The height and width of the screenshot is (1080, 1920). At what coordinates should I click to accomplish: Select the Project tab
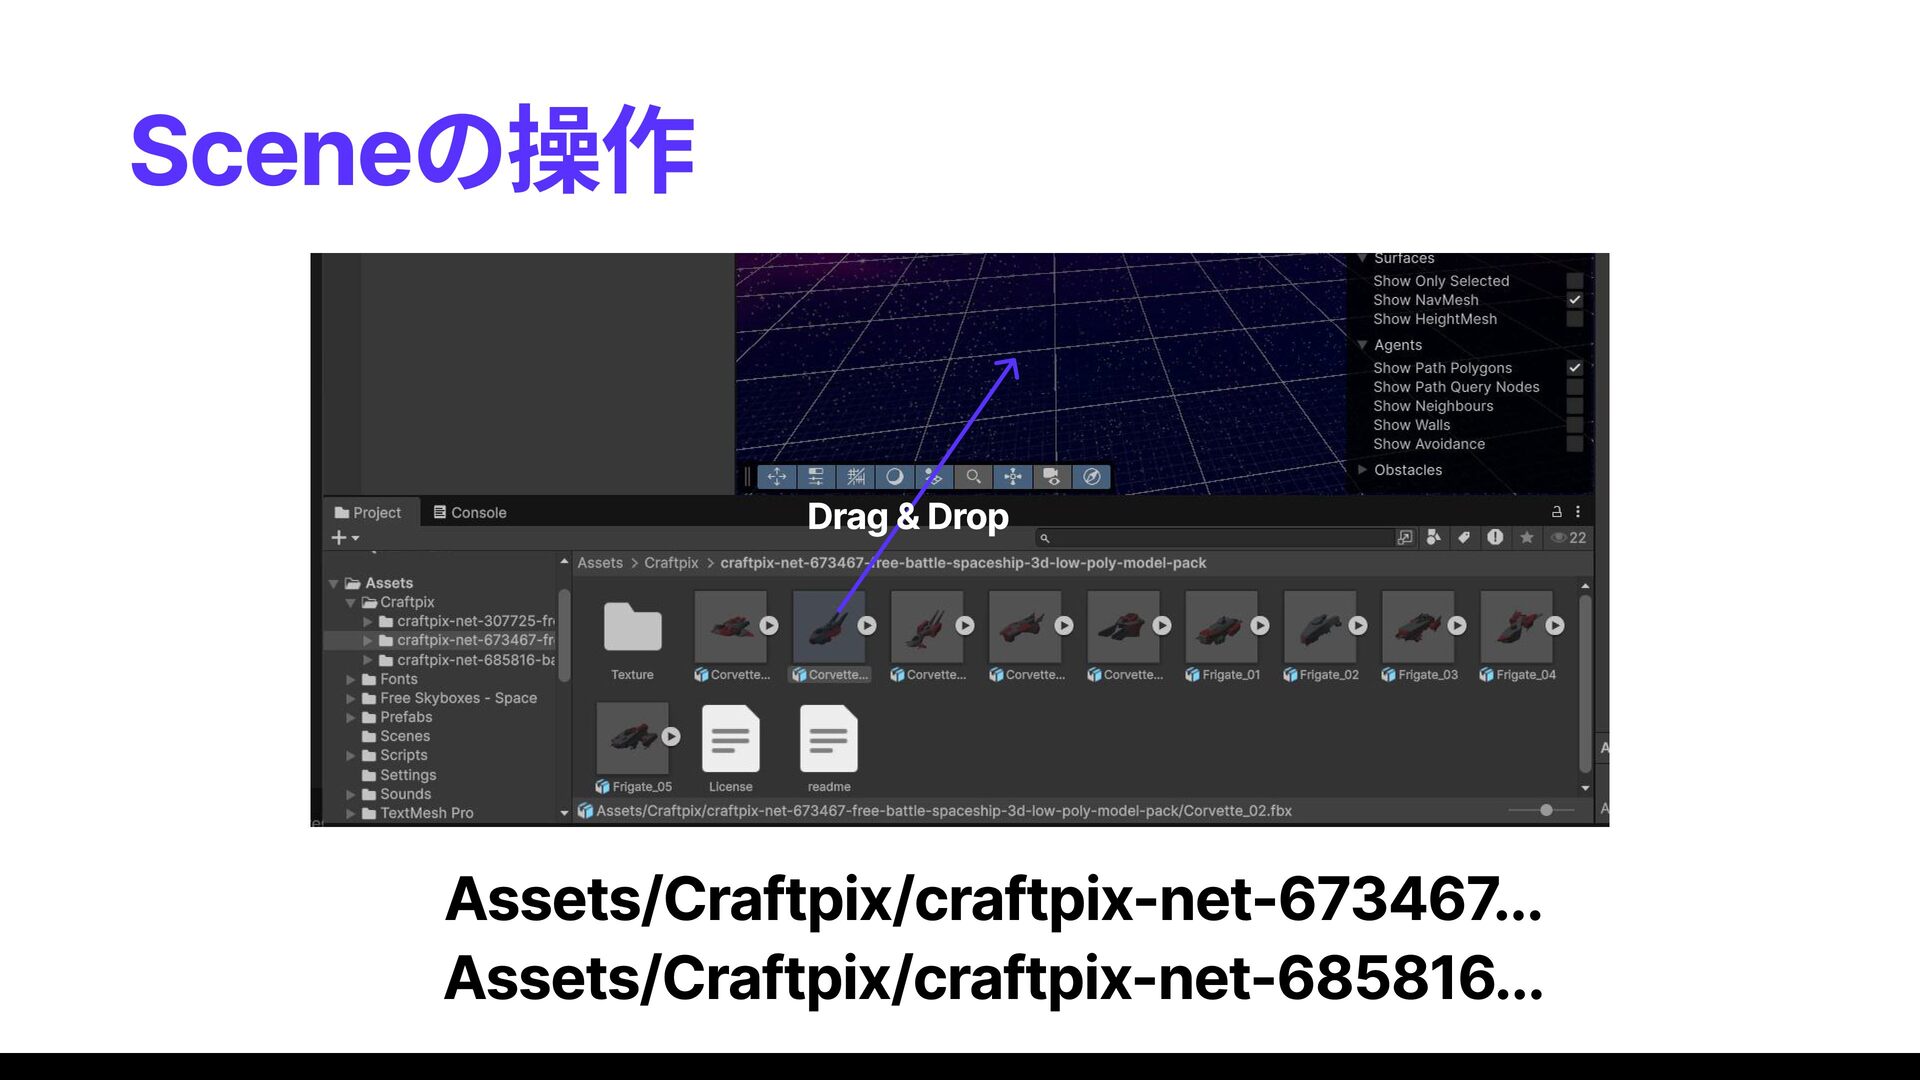(368, 513)
